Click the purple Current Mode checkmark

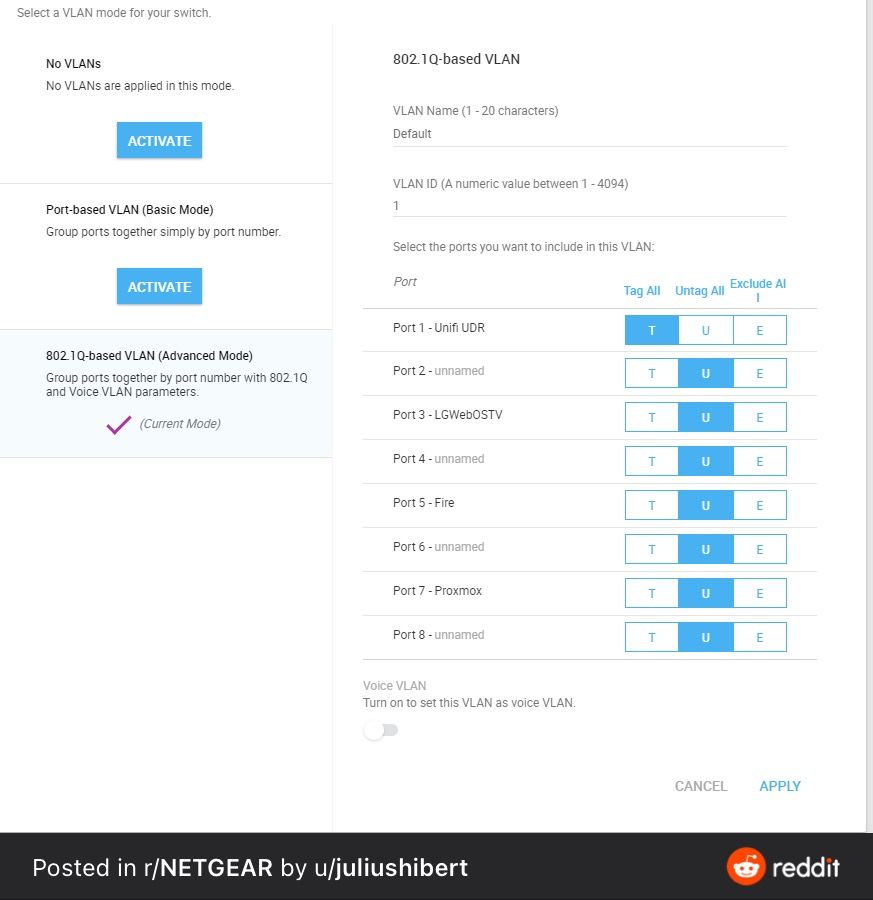(119, 424)
